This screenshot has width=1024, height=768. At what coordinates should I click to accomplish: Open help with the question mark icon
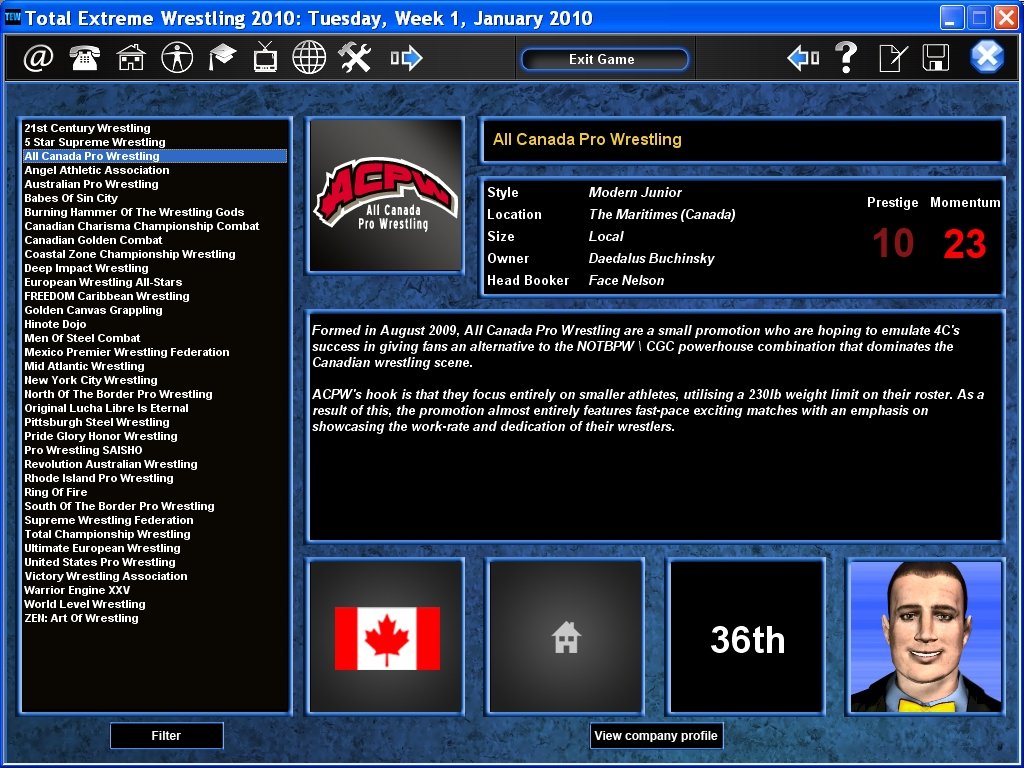[846, 57]
